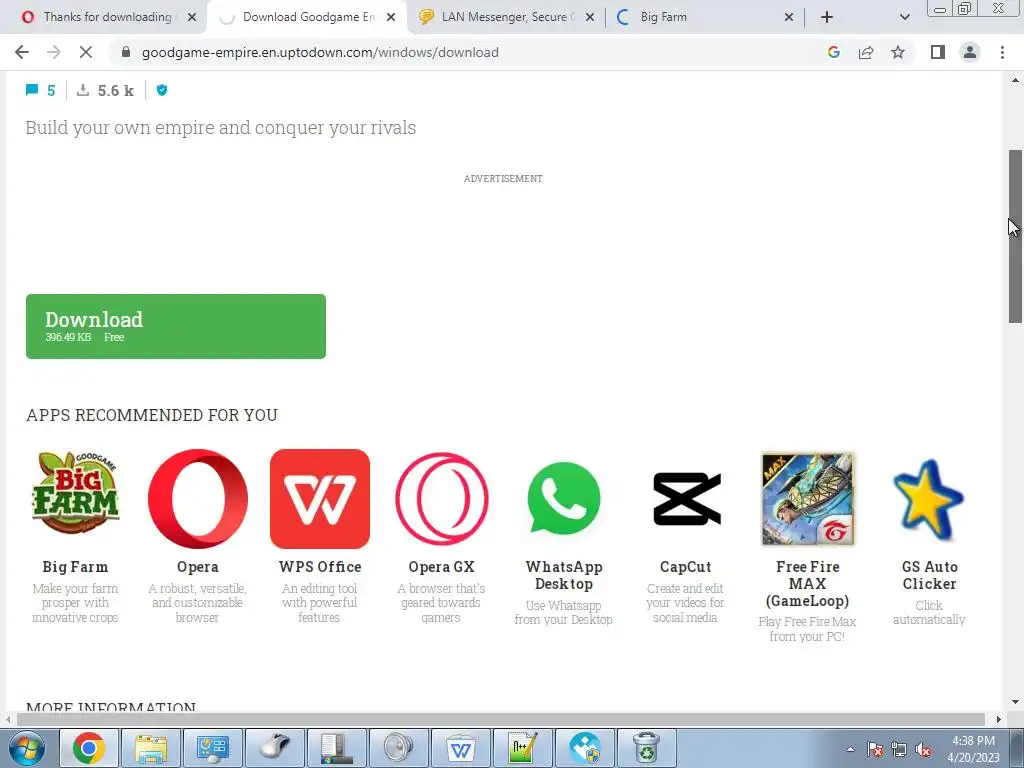Open the WPS Office app icon
The image size is (1024, 768).
click(x=319, y=498)
